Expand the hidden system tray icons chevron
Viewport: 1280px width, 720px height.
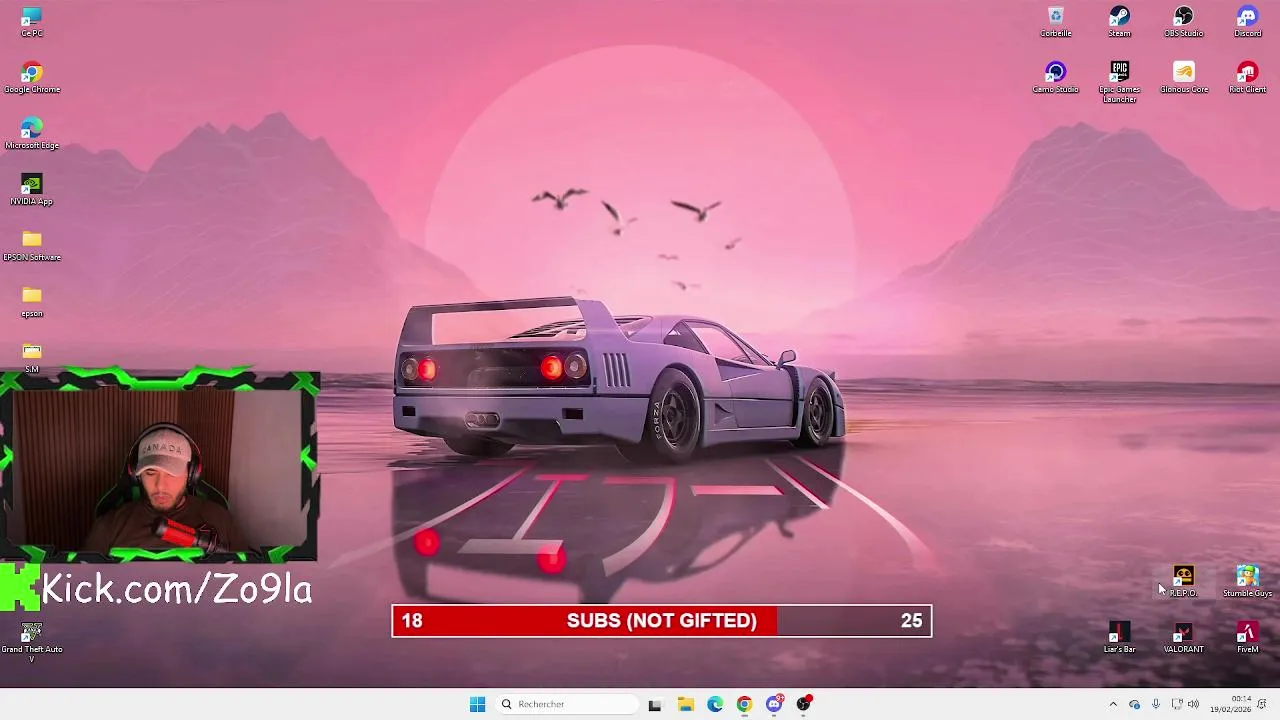coord(1113,704)
